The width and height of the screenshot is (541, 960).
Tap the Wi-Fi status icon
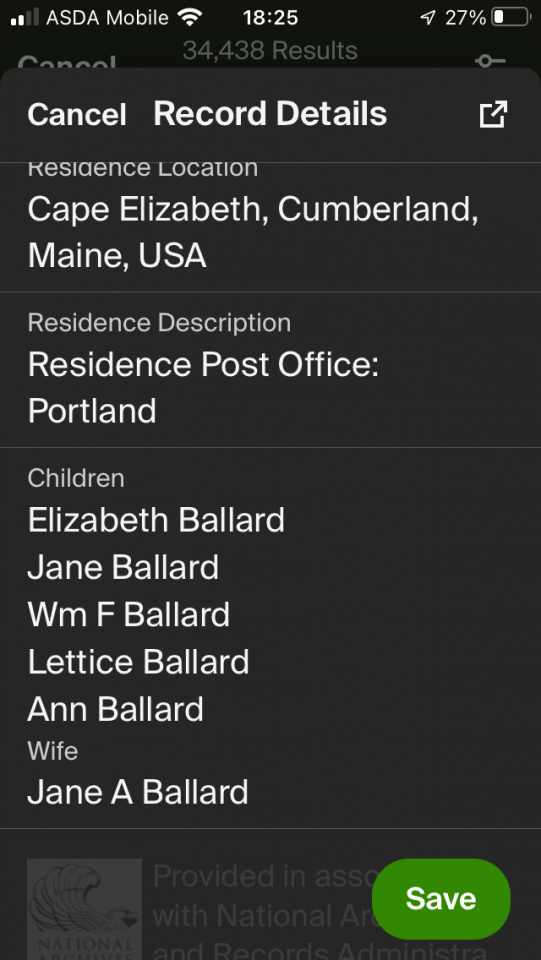pyautogui.click(x=190, y=18)
